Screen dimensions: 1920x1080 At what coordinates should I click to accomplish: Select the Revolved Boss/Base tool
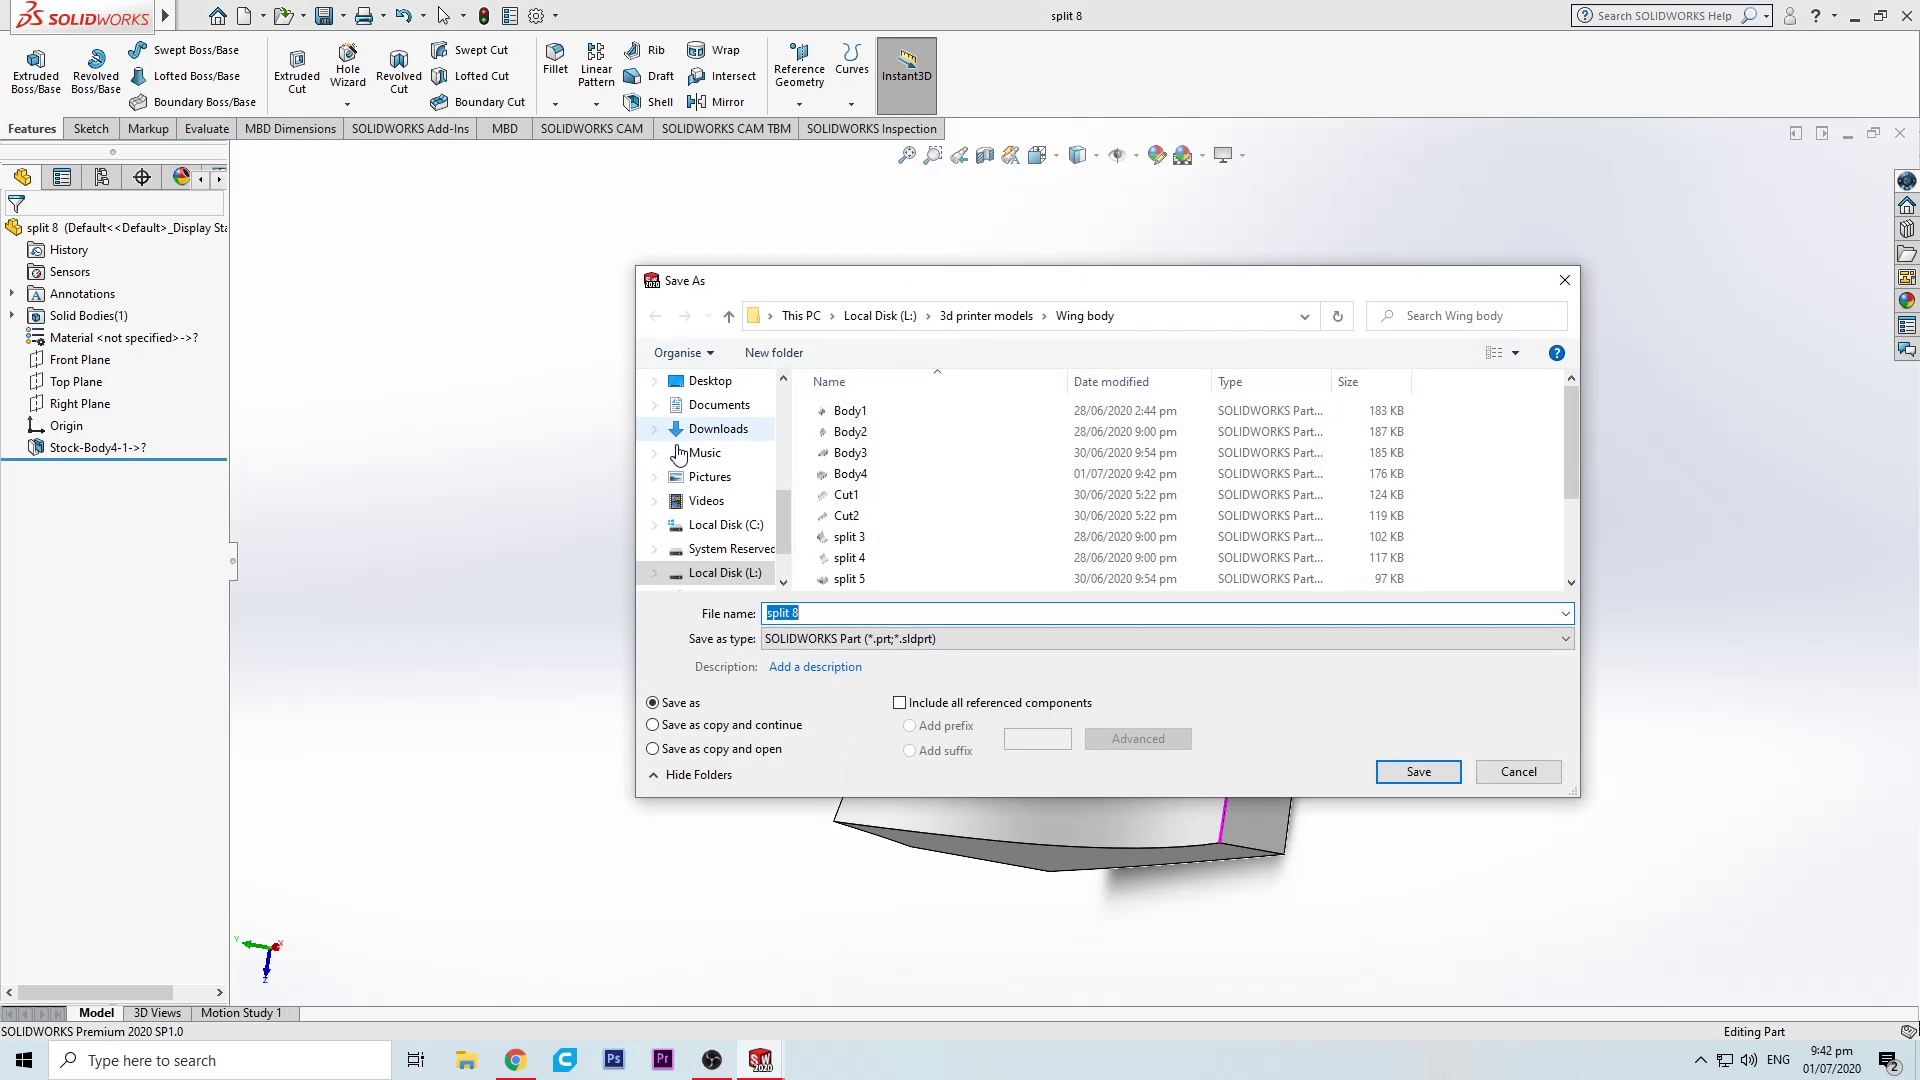click(x=96, y=71)
